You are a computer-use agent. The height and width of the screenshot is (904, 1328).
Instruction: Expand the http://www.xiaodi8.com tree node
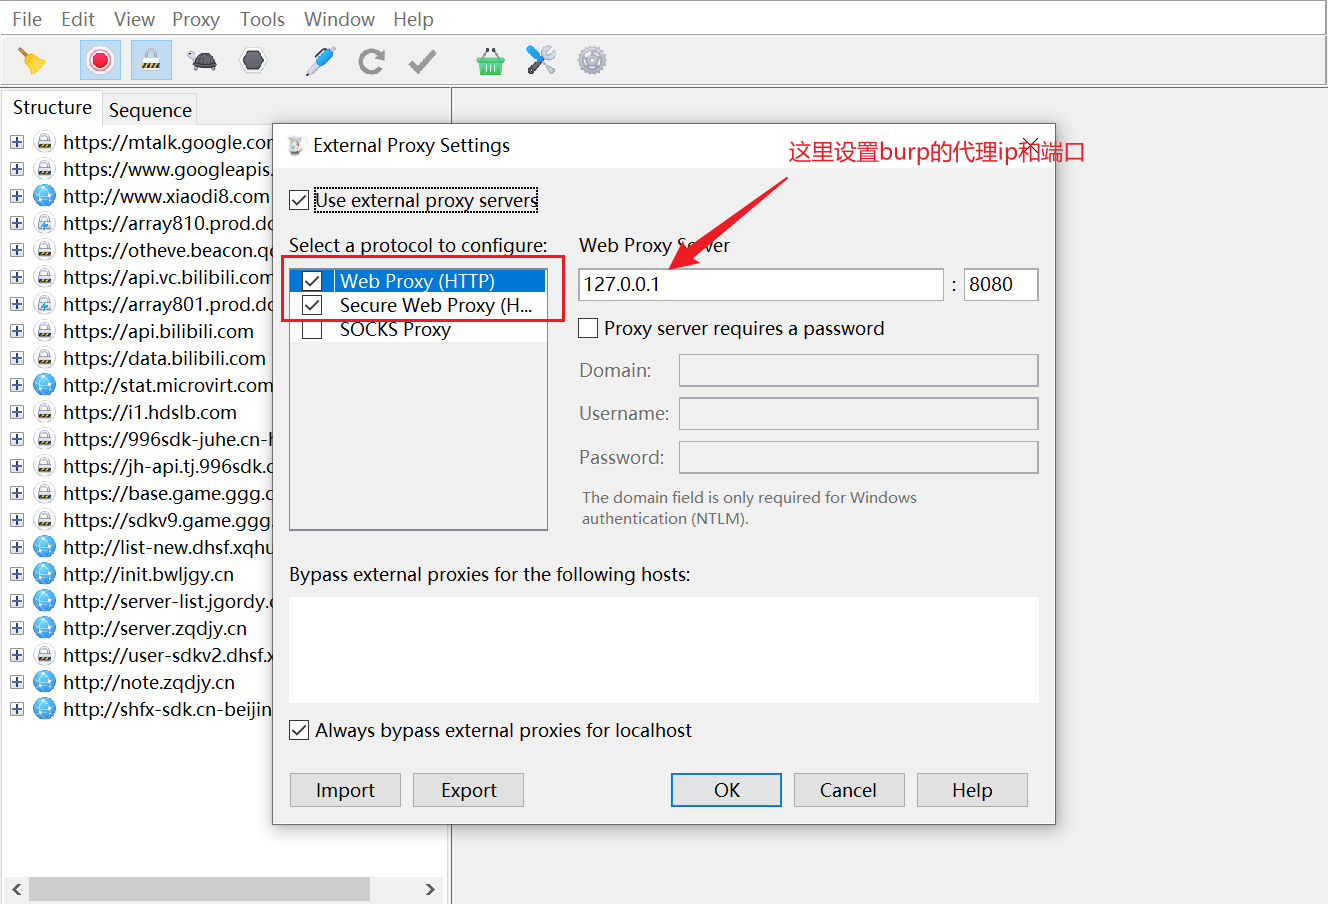(x=17, y=196)
